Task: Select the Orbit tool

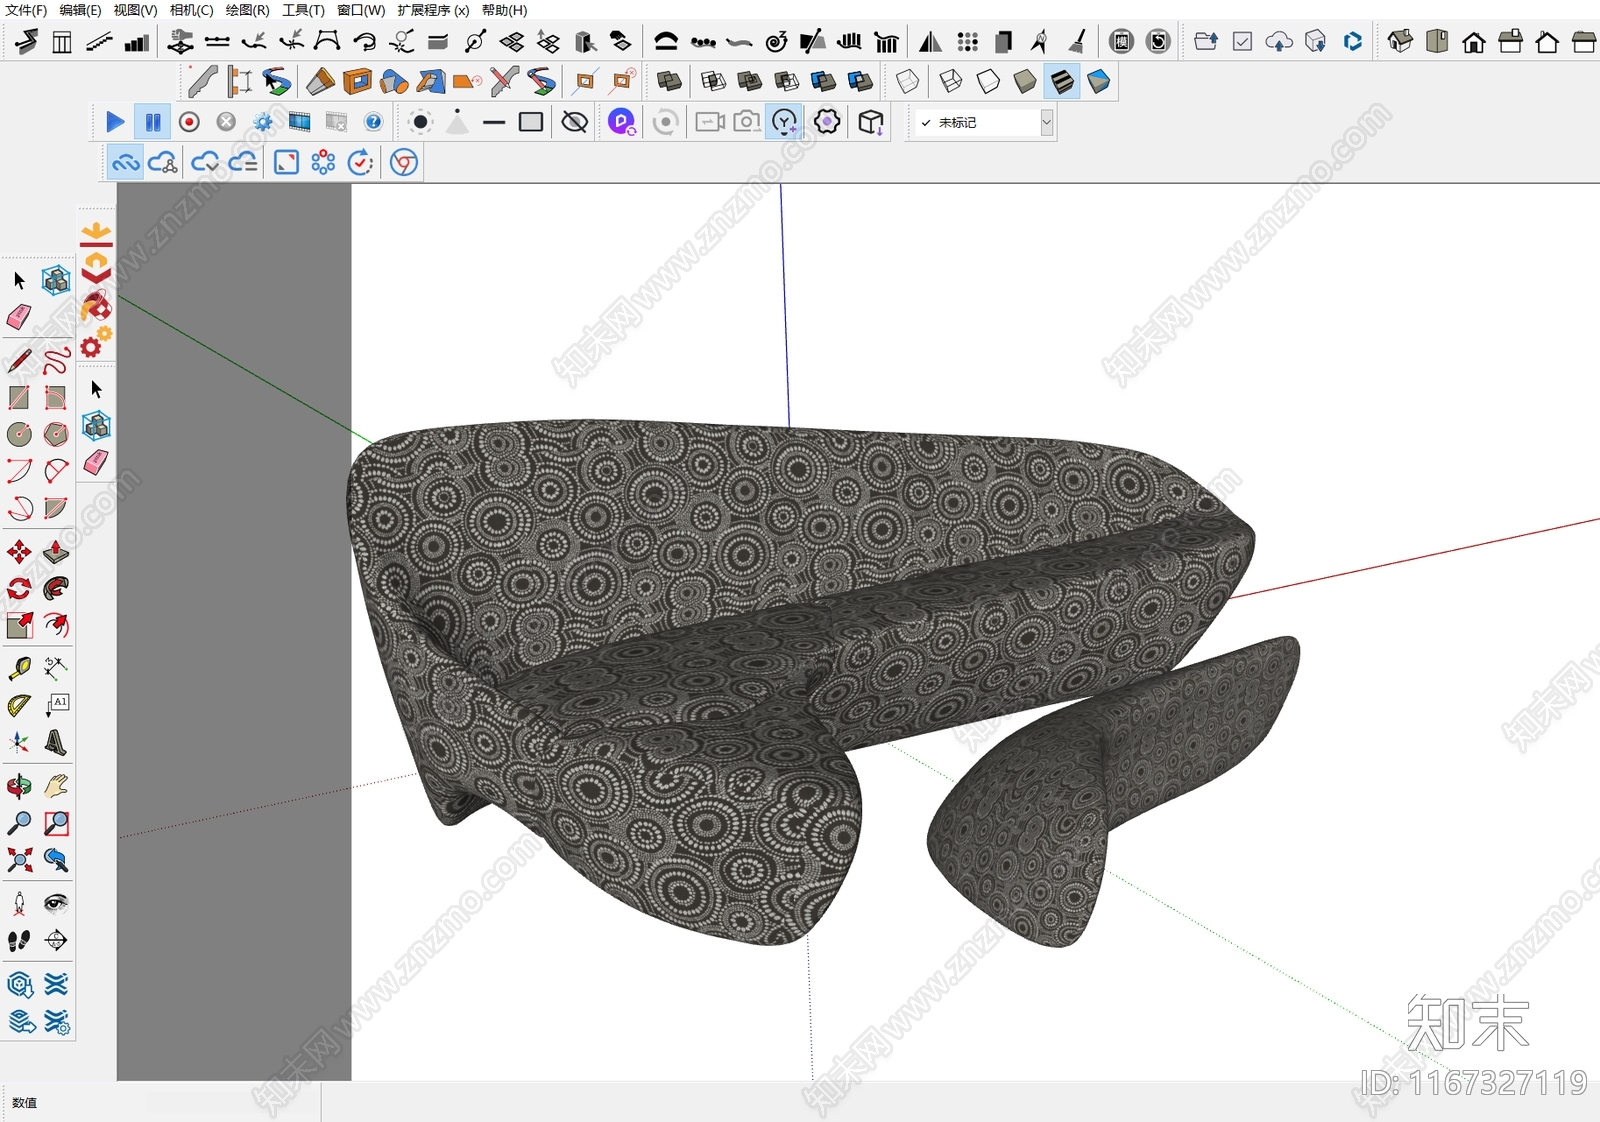Action: [19, 787]
